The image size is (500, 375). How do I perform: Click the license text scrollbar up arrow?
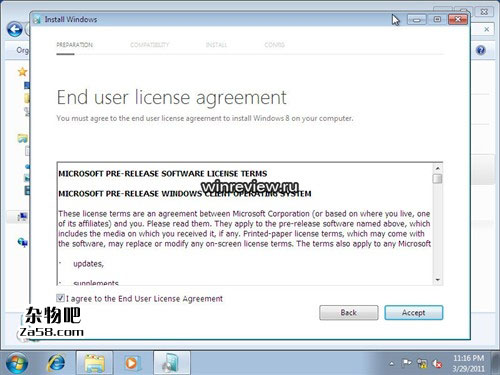[x=437, y=168]
